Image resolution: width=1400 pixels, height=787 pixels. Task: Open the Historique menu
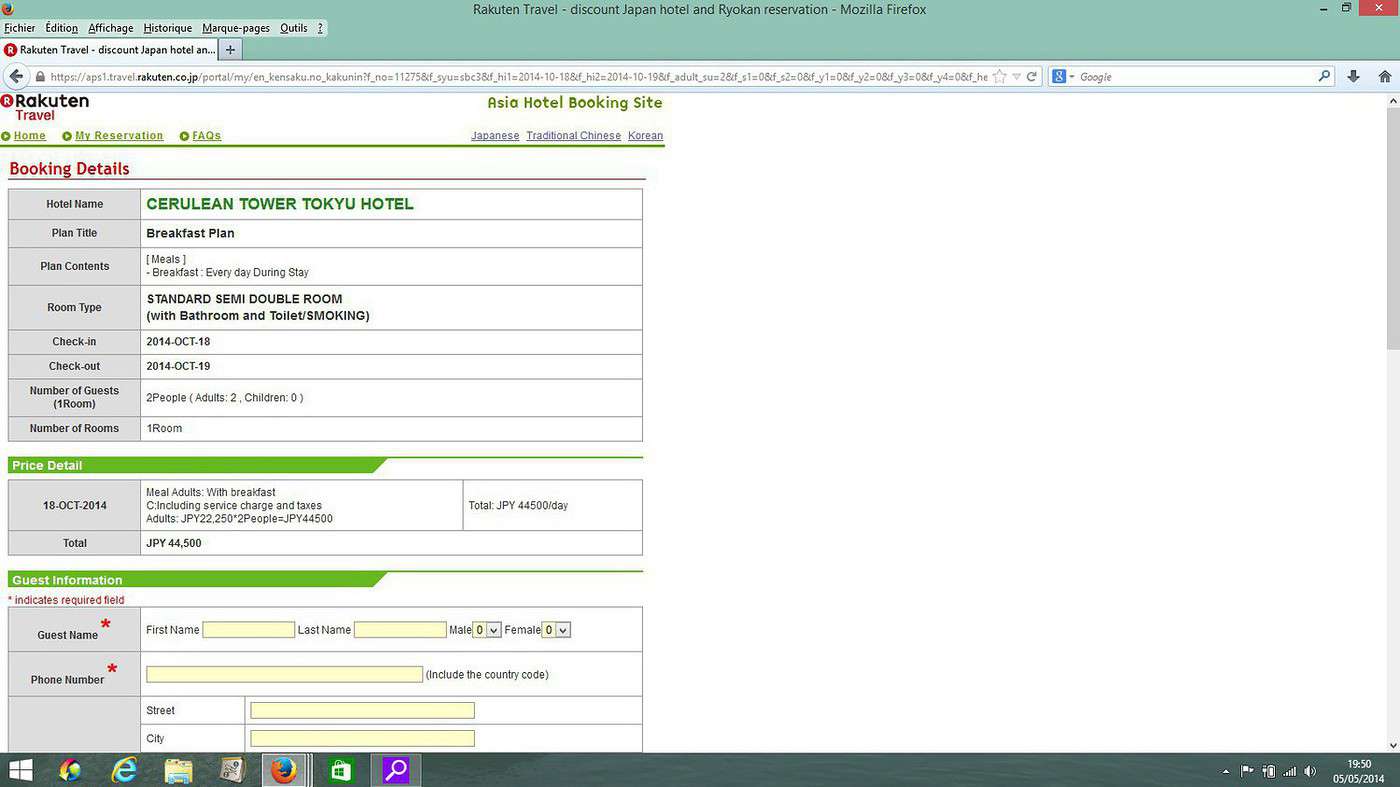167,28
